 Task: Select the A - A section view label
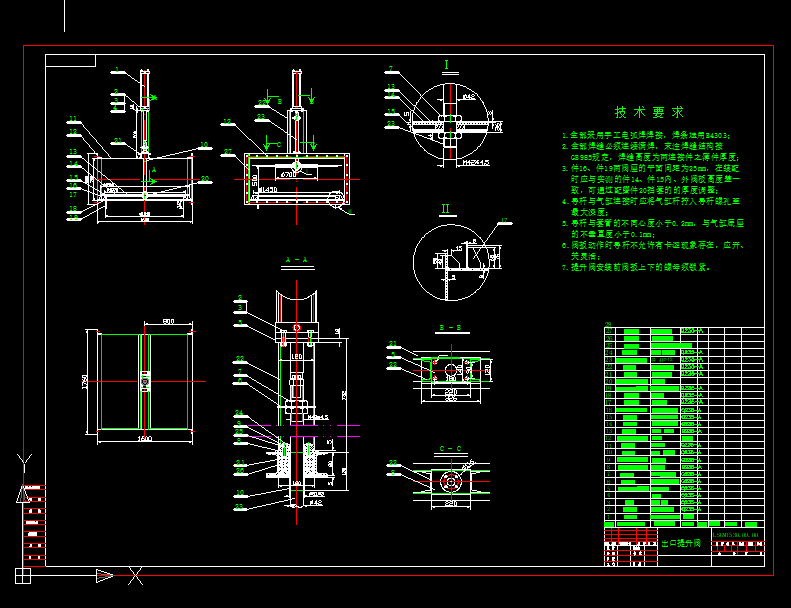(x=297, y=260)
